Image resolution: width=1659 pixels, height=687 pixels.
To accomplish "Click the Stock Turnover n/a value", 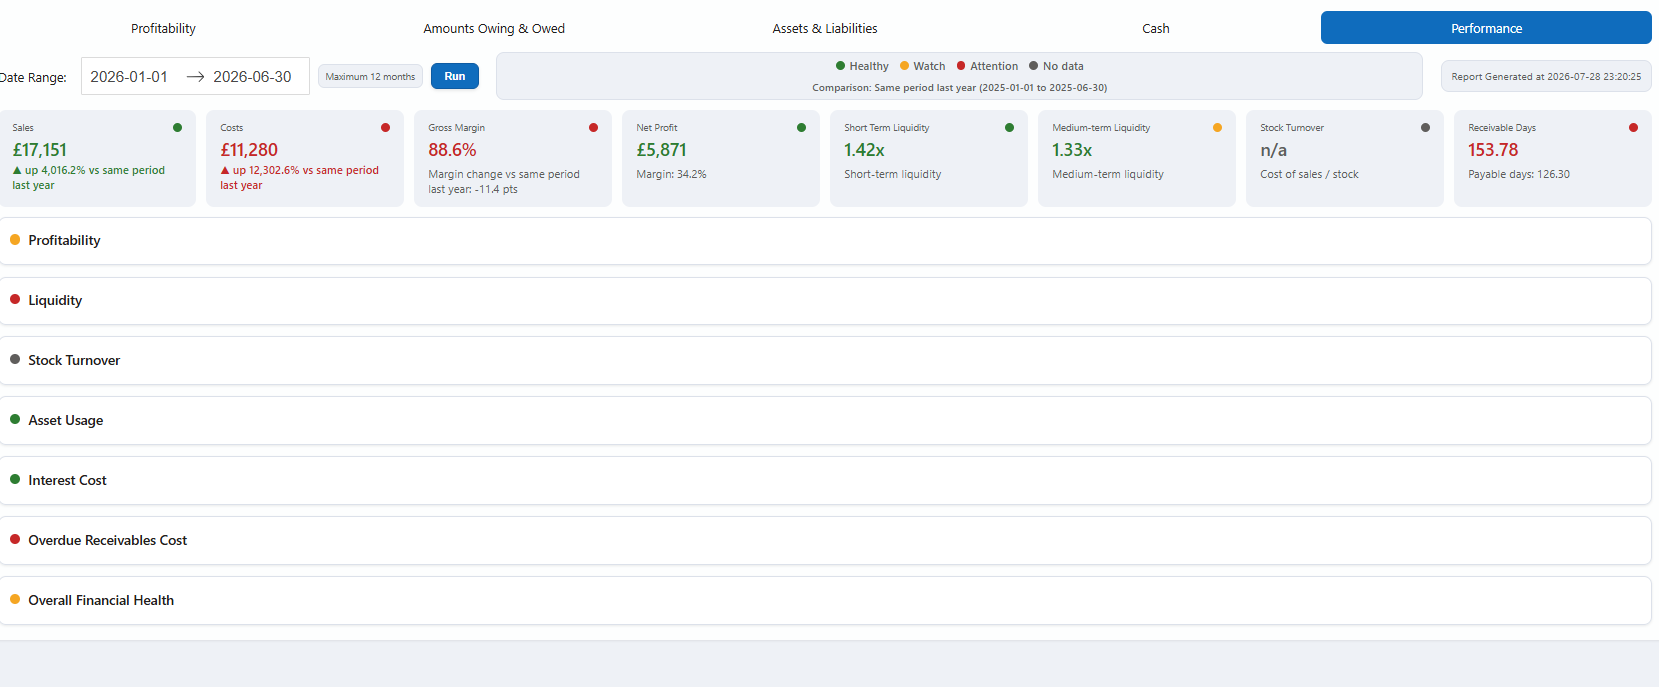I will 1273,150.
